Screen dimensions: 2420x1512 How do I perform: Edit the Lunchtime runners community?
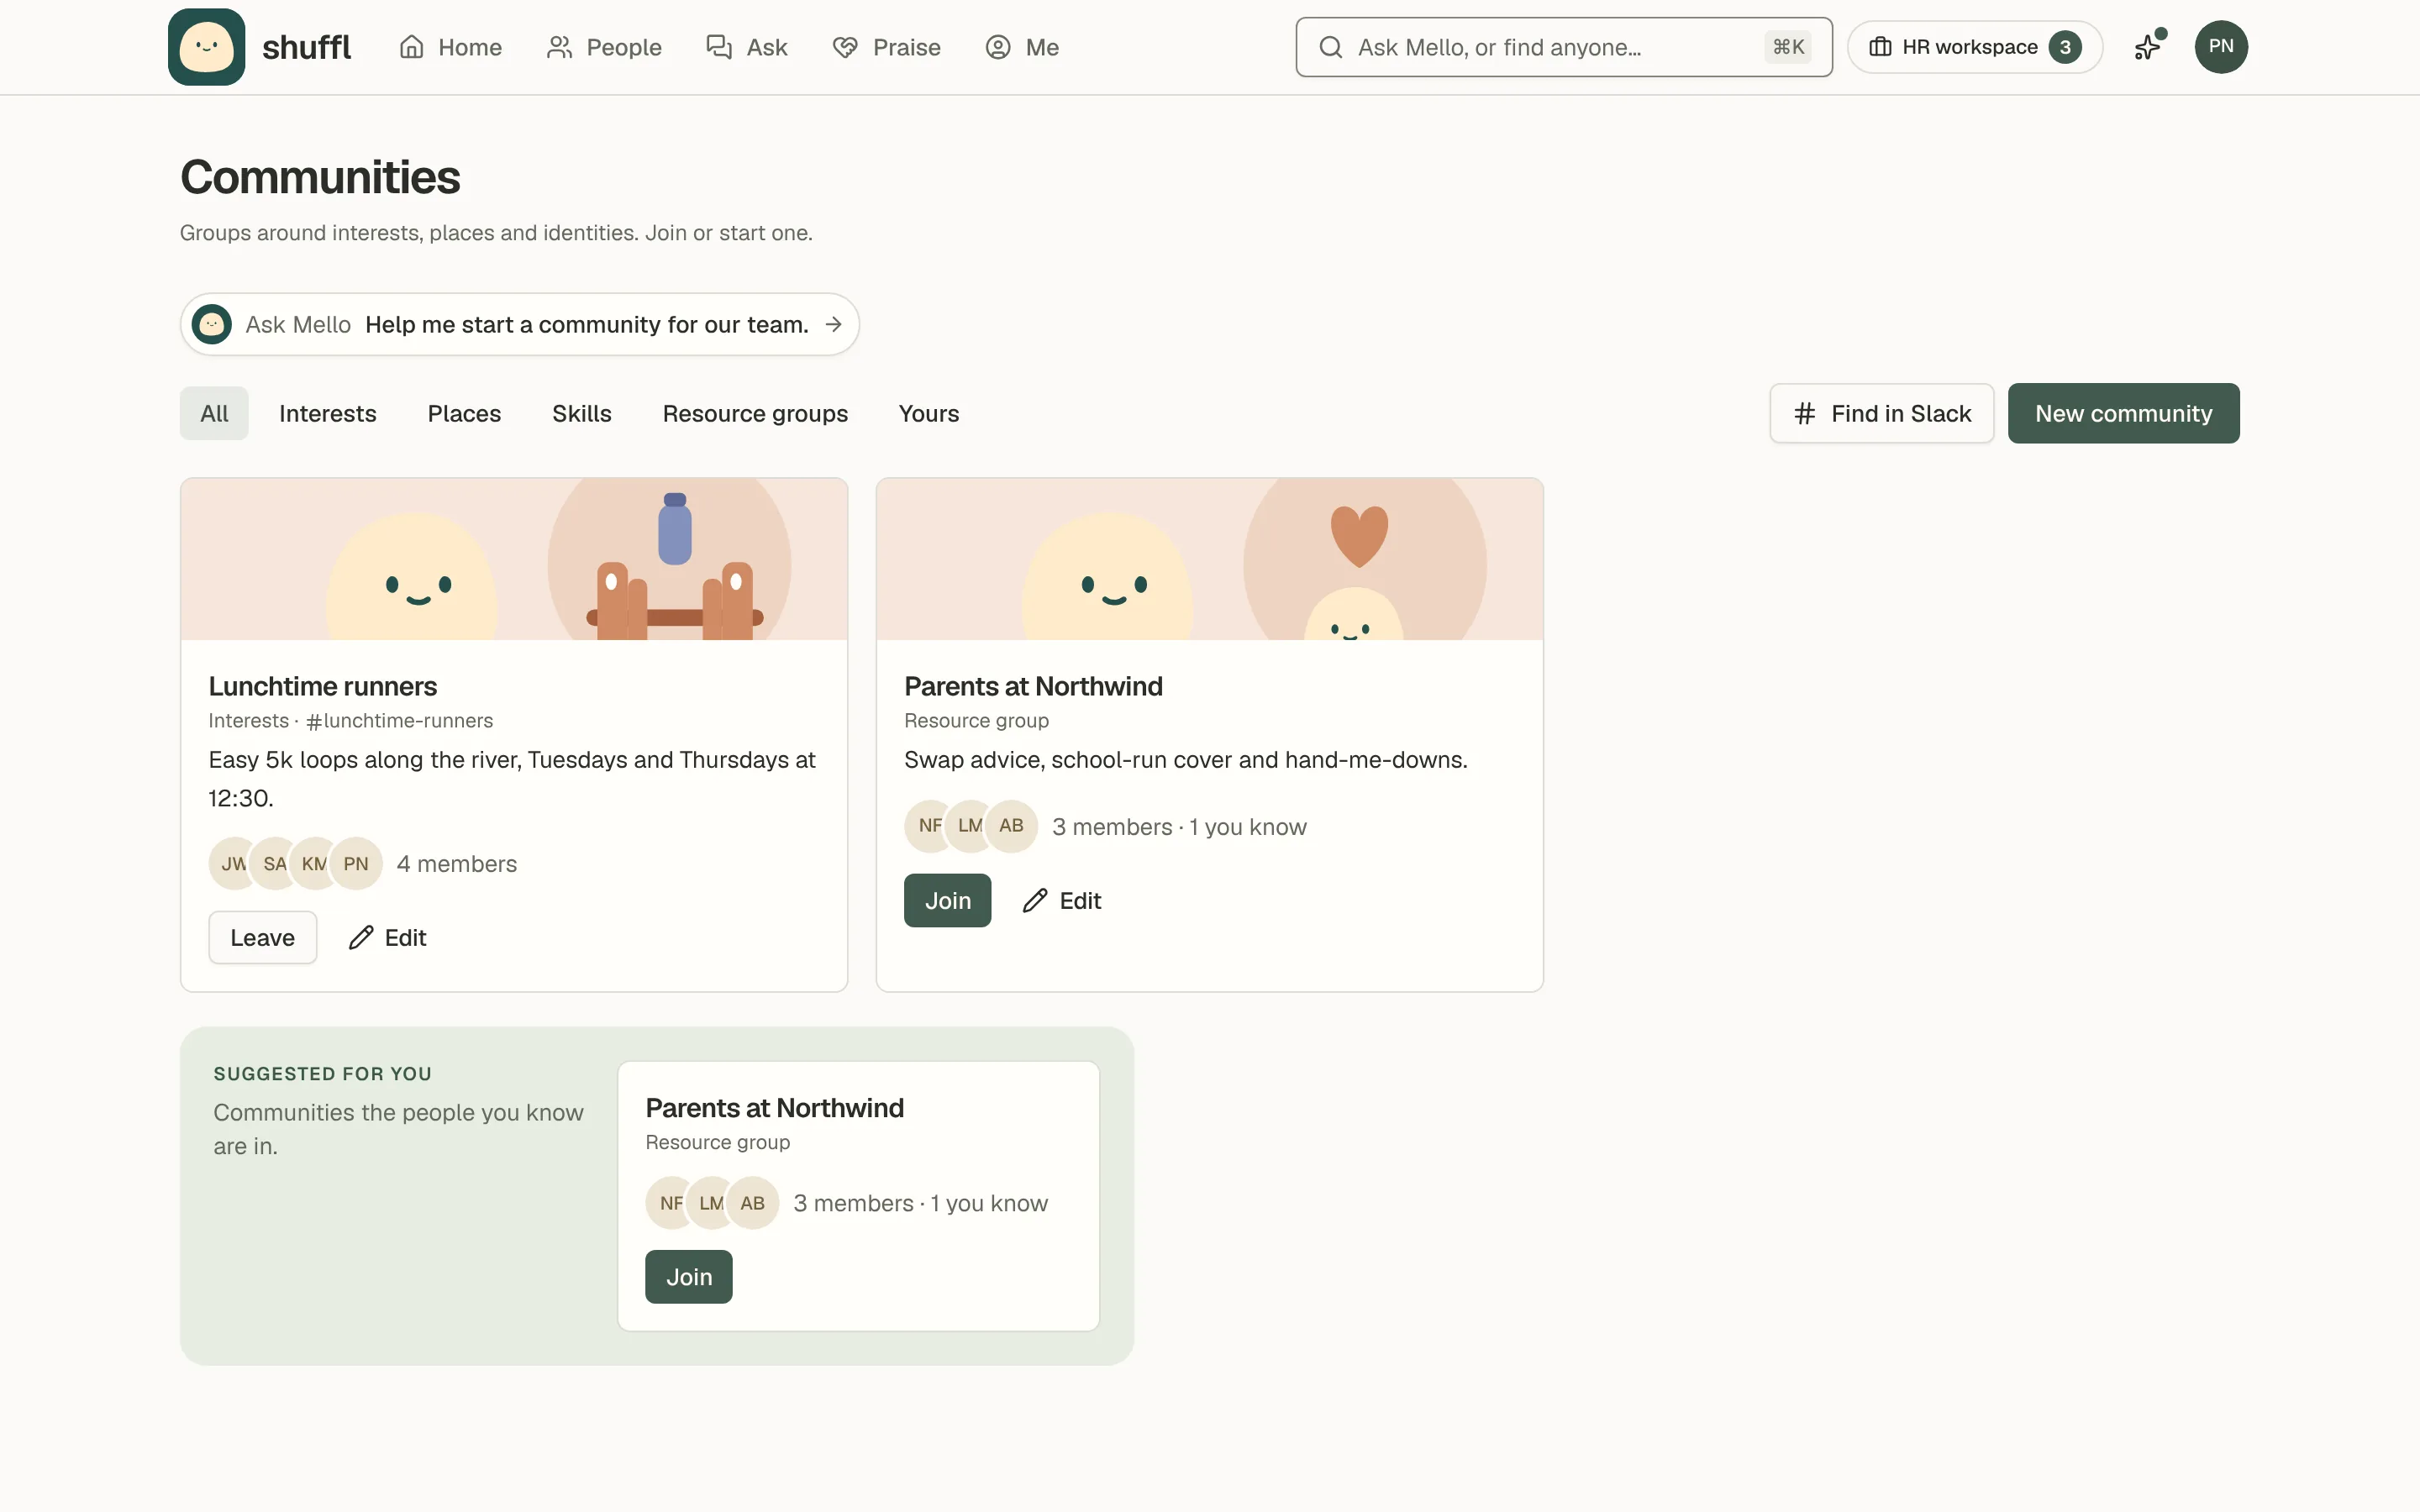click(387, 937)
